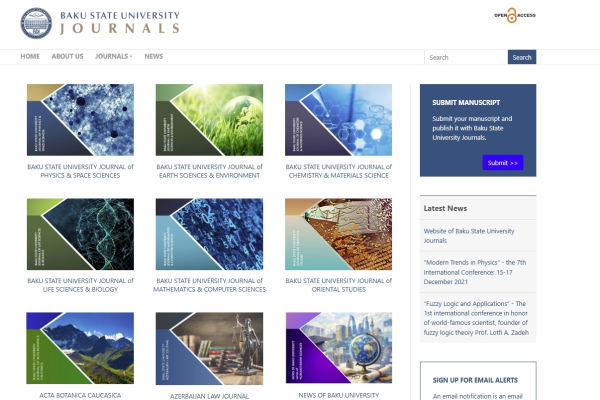Click the Oriental Studies title link

[339, 285]
